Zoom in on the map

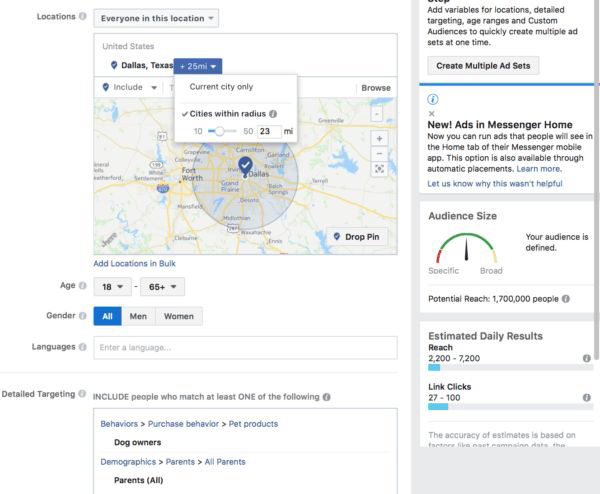379,138
